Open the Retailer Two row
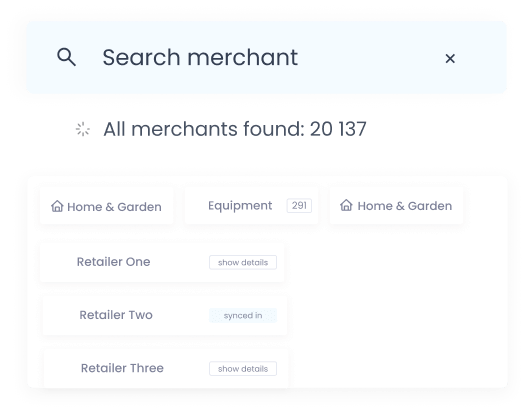Image resolution: width=526 pixels, height=410 pixels. [165, 315]
